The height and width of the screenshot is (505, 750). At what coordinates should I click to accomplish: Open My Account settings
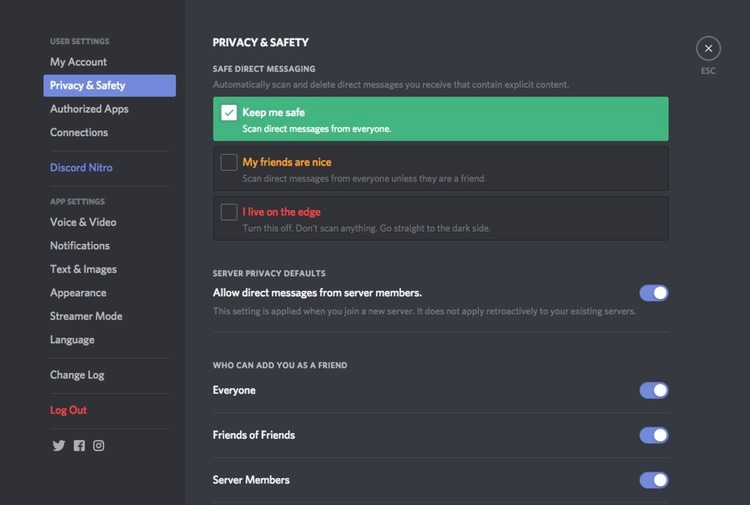78,62
